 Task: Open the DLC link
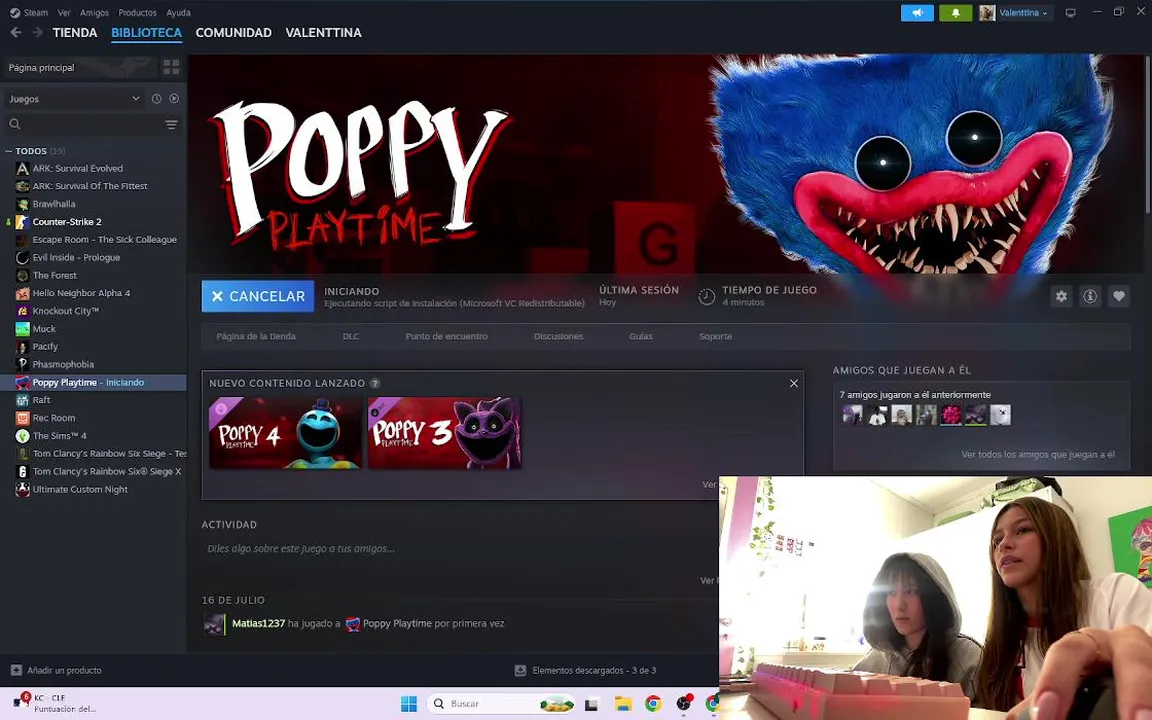click(x=350, y=336)
